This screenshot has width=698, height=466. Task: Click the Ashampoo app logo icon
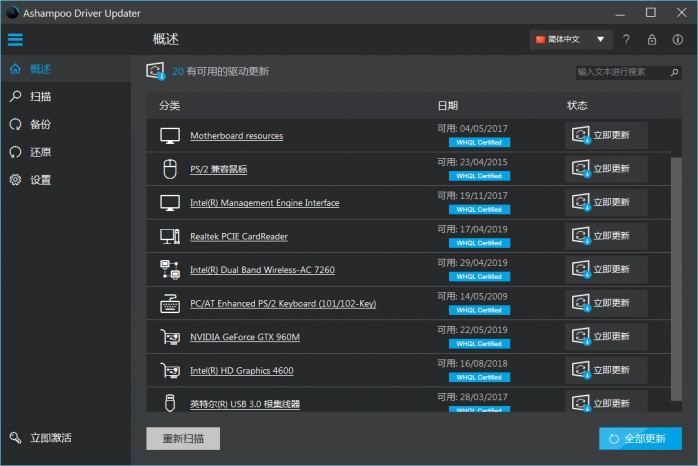[x=12, y=13]
